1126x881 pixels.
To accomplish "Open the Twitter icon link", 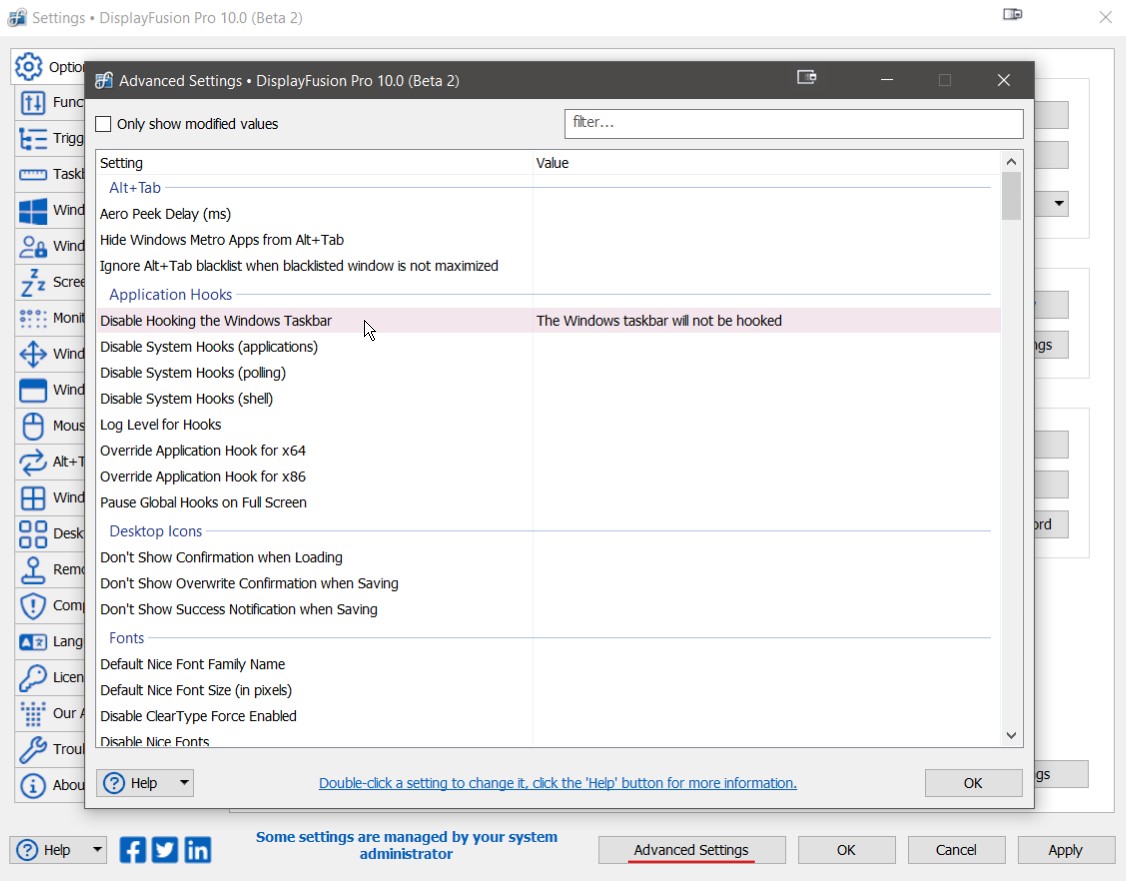I will tap(165, 850).
